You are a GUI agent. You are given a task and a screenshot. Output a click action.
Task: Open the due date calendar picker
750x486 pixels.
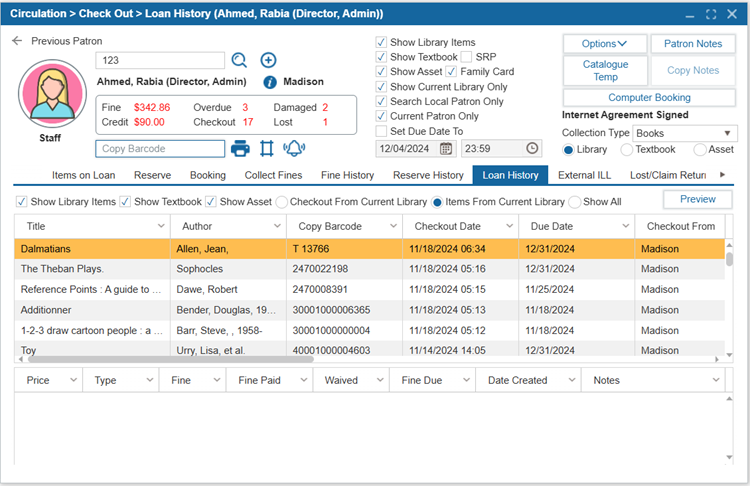pyautogui.click(x=446, y=148)
